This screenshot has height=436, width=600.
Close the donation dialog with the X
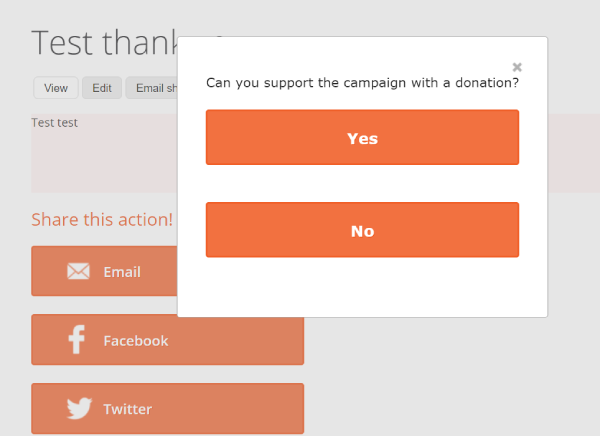click(x=517, y=67)
